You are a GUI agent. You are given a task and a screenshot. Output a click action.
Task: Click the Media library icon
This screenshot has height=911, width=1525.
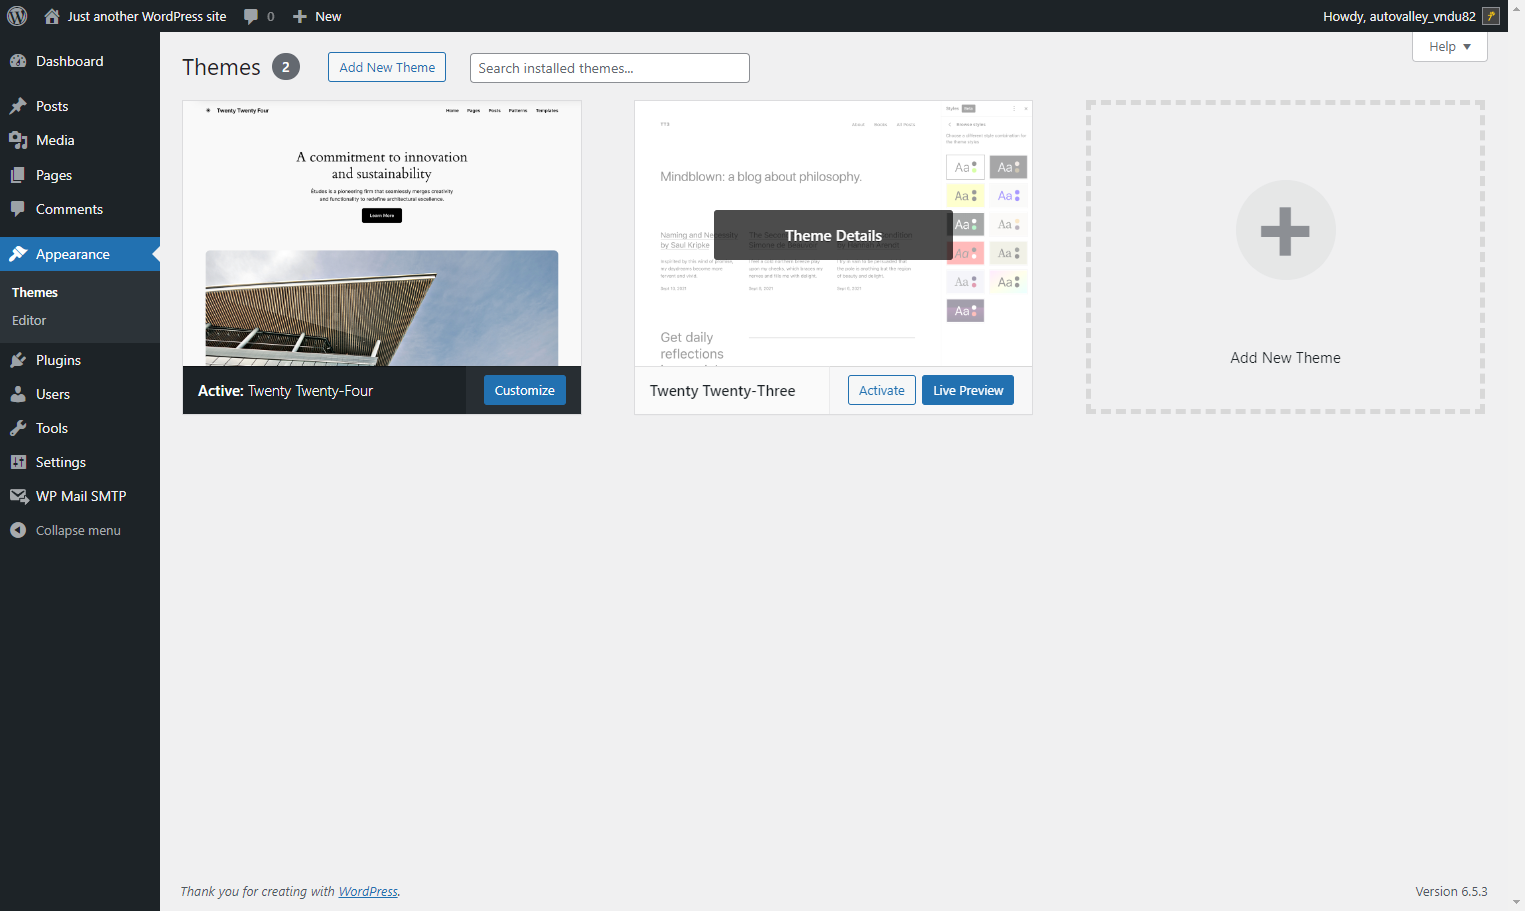click(x=18, y=140)
